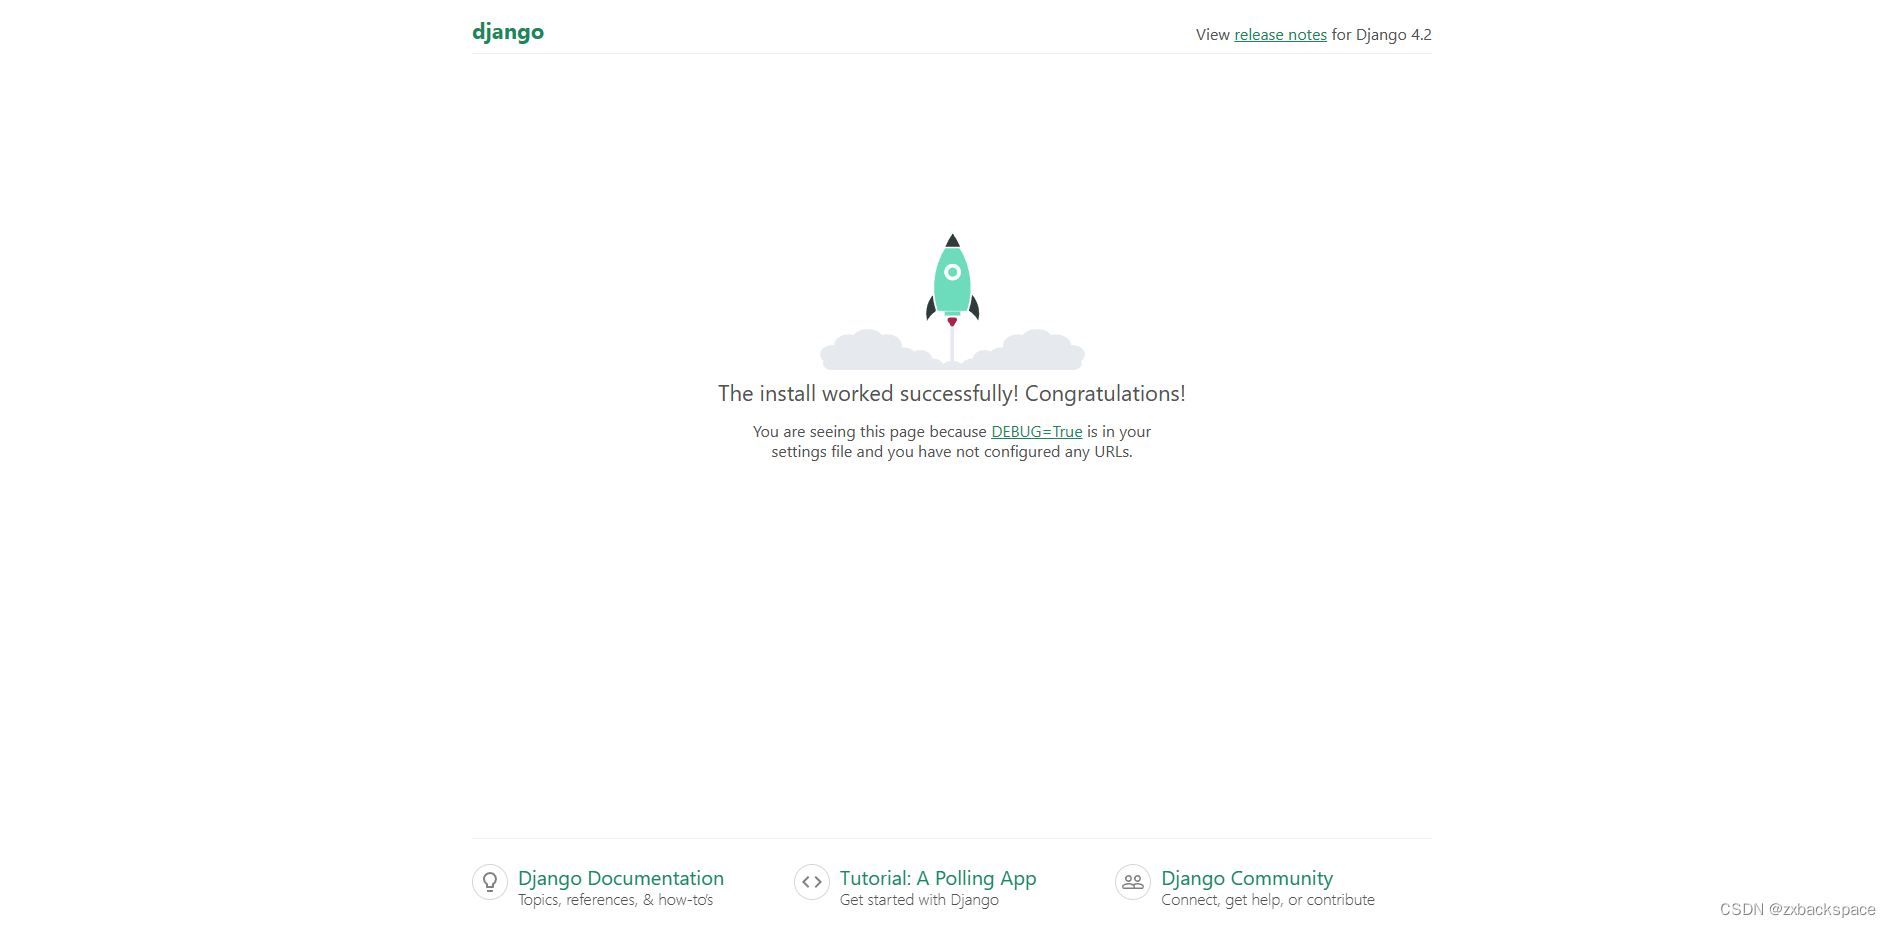Click the code brackets tutorial icon
The width and height of the screenshot is (1891, 927).
[x=812, y=882]
